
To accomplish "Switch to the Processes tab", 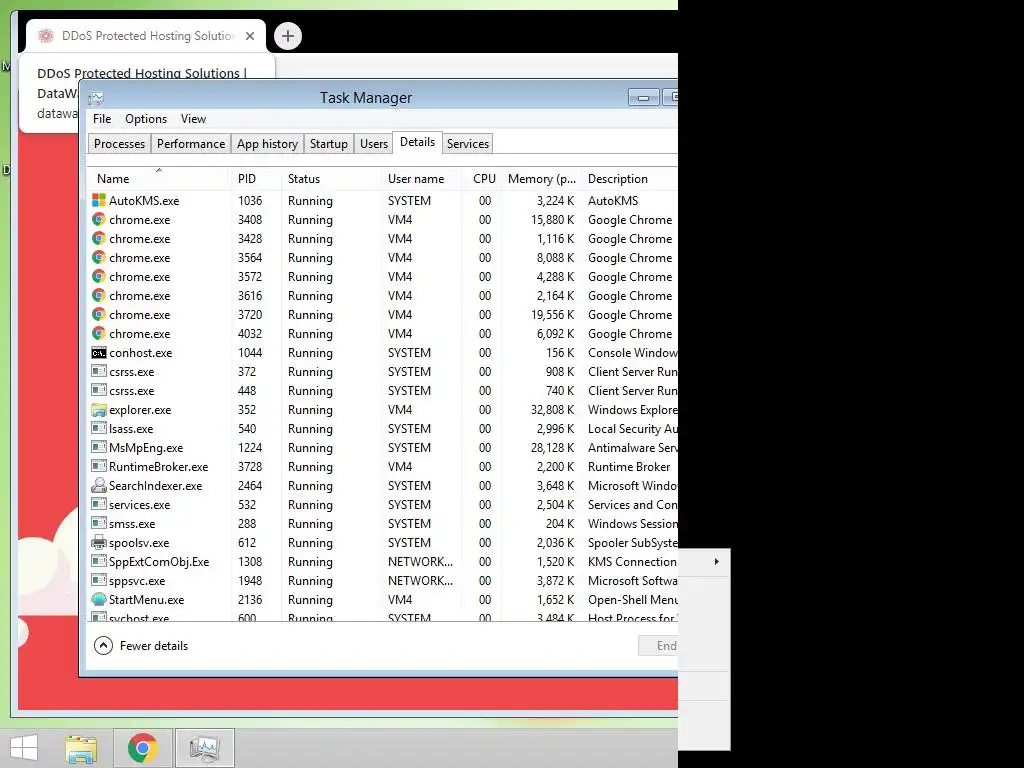I will pos(120,144).
